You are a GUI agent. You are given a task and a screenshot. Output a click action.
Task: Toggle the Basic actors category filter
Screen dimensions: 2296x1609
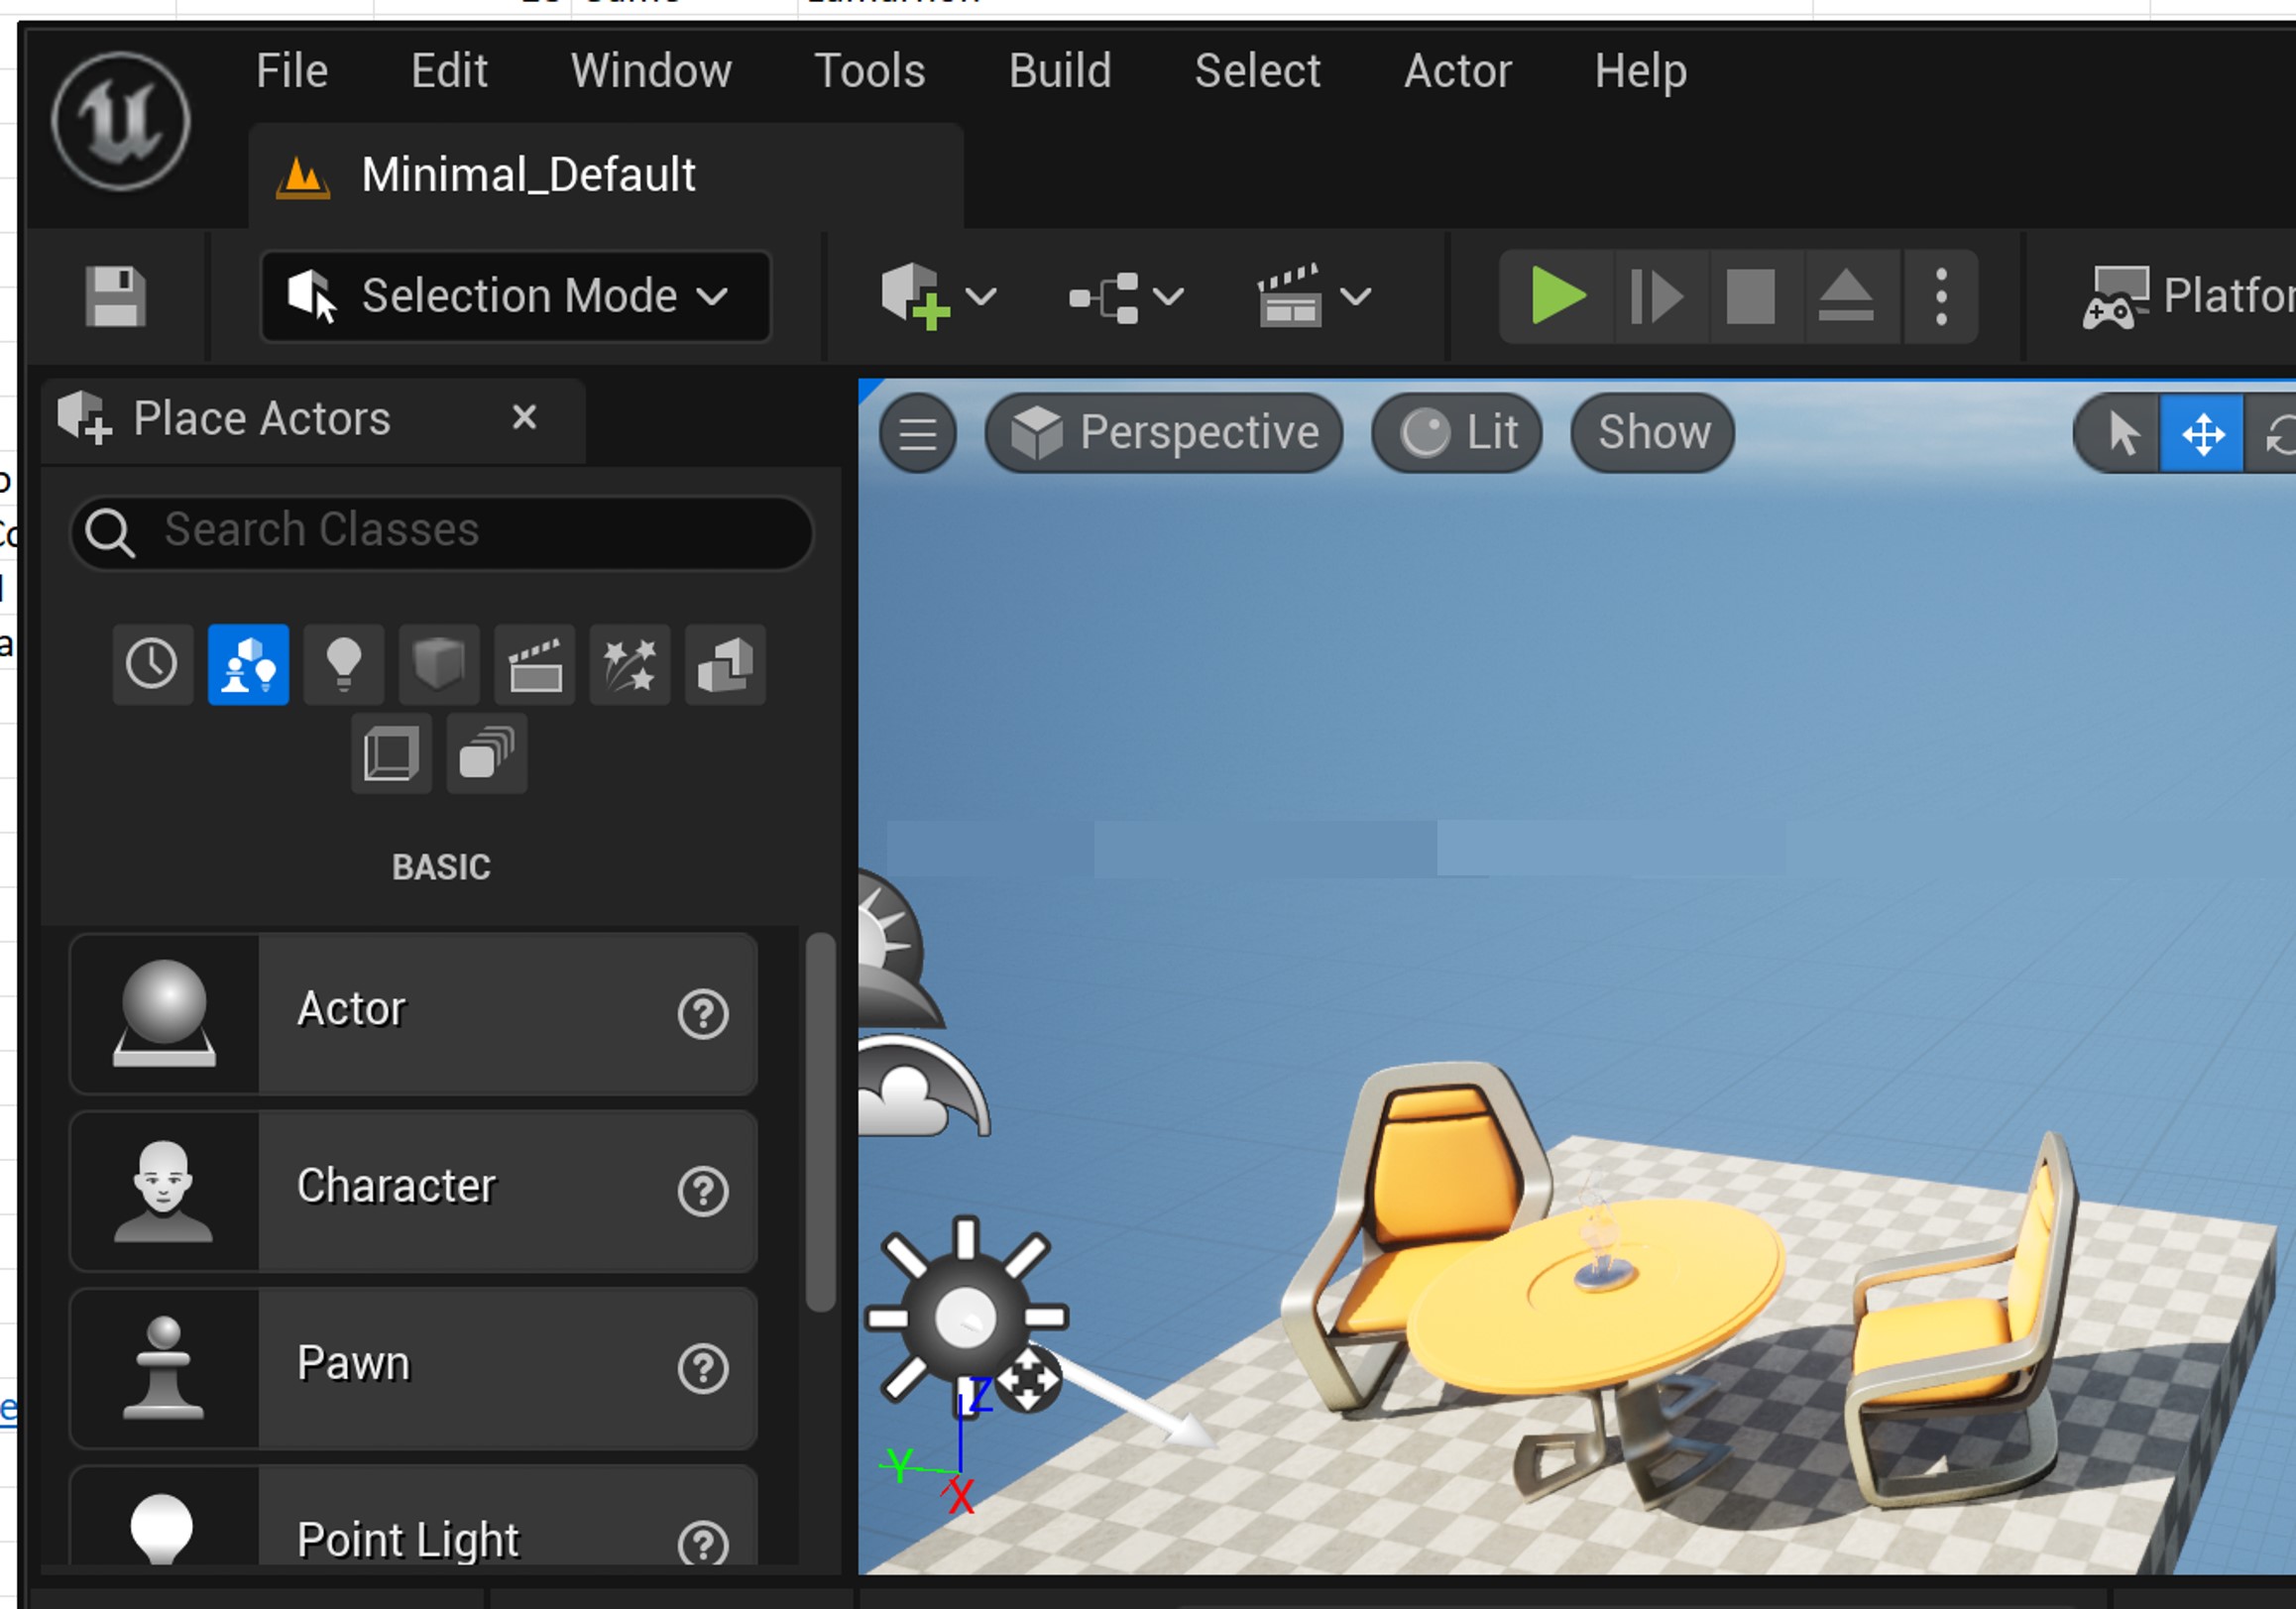[x=248, y=665]
